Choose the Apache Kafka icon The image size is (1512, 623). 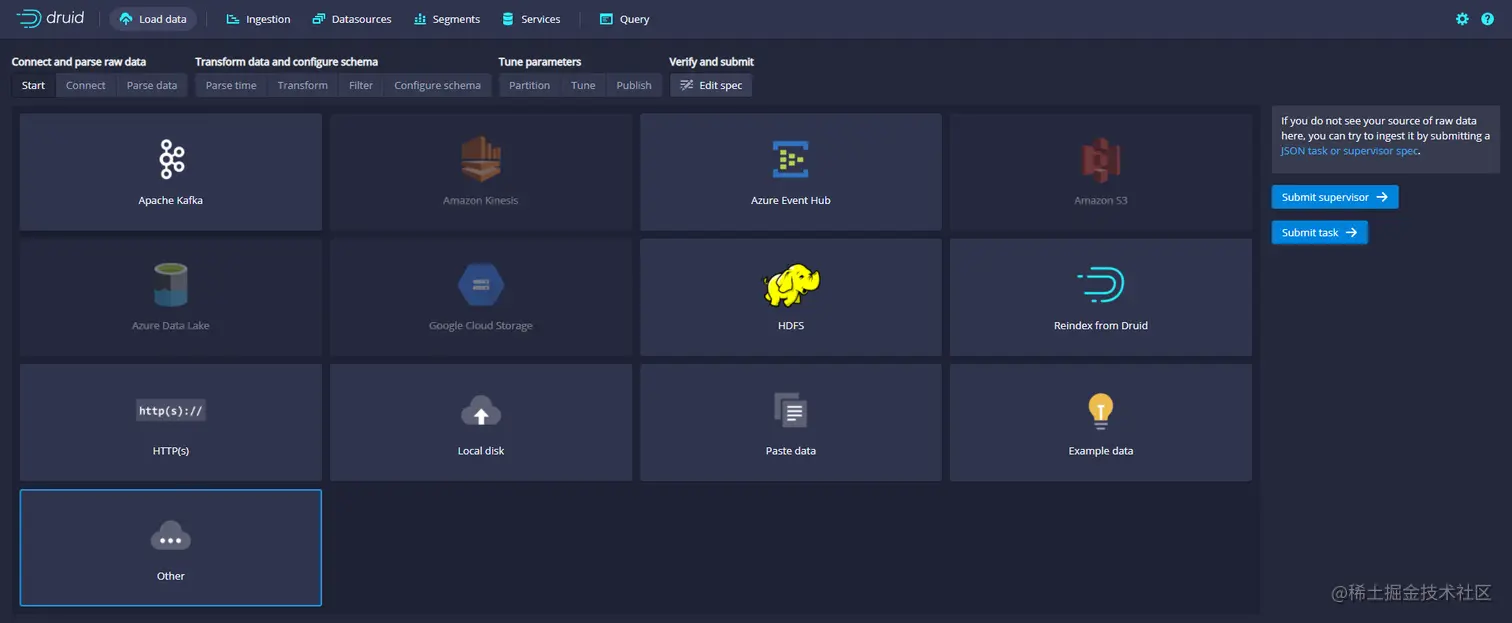[x=171, y=159]
